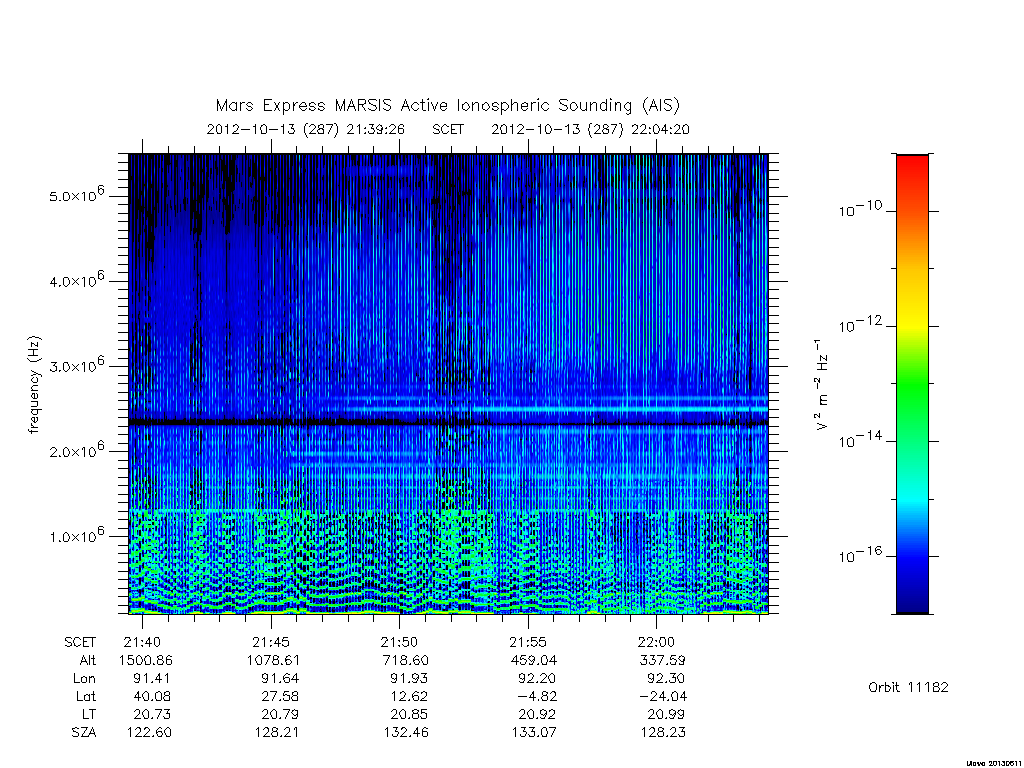Click the 'SZA' row label
Screen dimensions: 1024x768
pyautogui.click(x=84, y=733)
